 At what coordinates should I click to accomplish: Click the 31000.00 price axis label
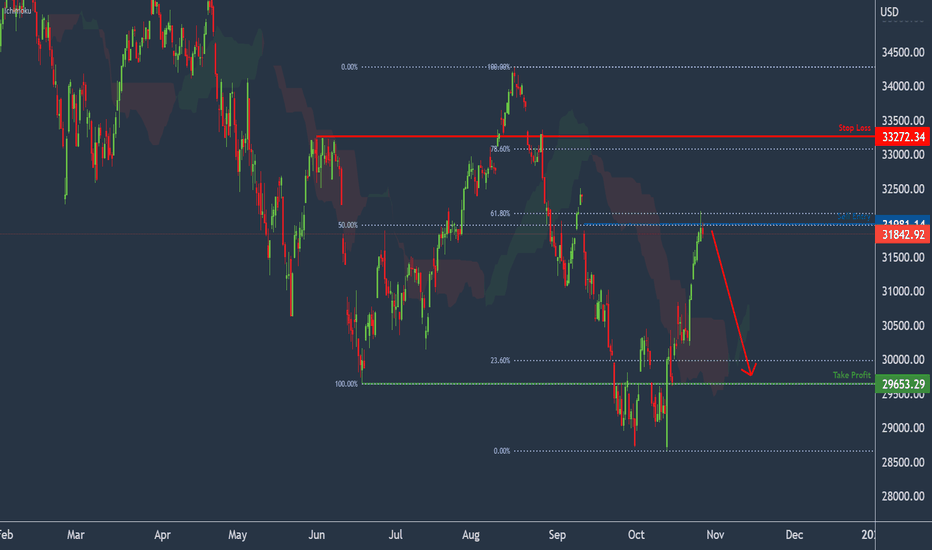pos(903,291)
